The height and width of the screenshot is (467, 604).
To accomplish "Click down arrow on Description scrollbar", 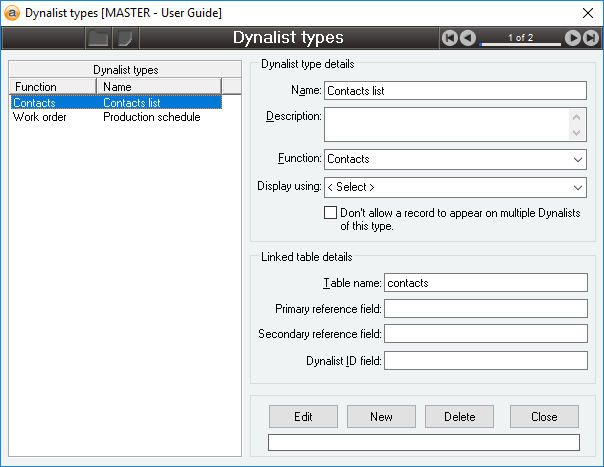I will [578, 133].
